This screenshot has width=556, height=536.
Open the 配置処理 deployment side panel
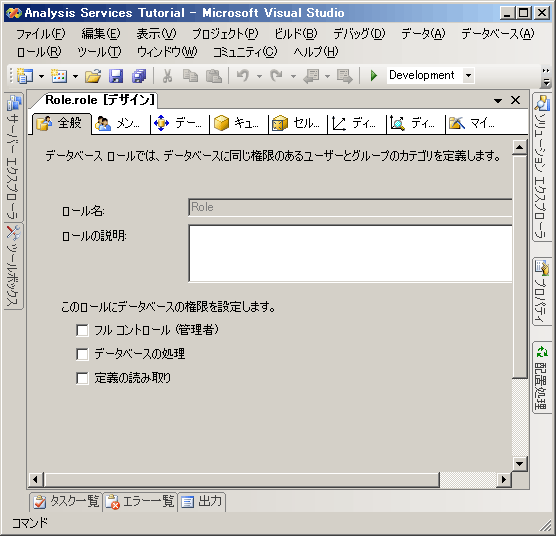(543, 377)
